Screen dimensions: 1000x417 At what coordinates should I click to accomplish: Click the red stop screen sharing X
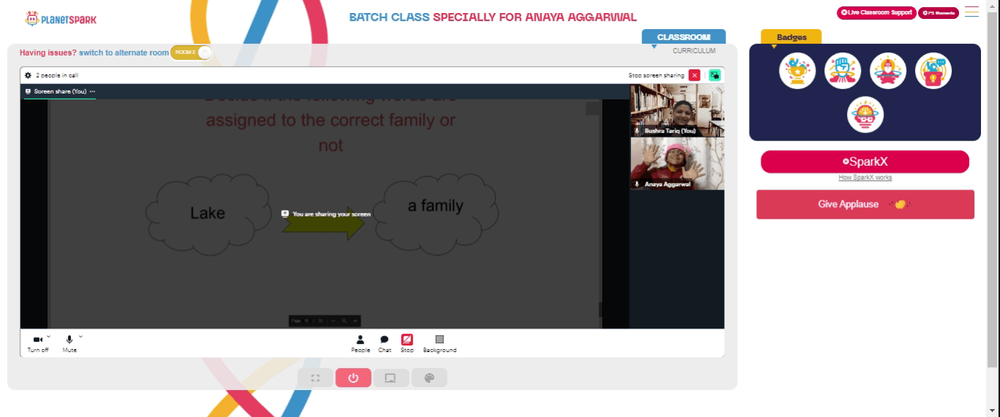(x=695, y=75)
